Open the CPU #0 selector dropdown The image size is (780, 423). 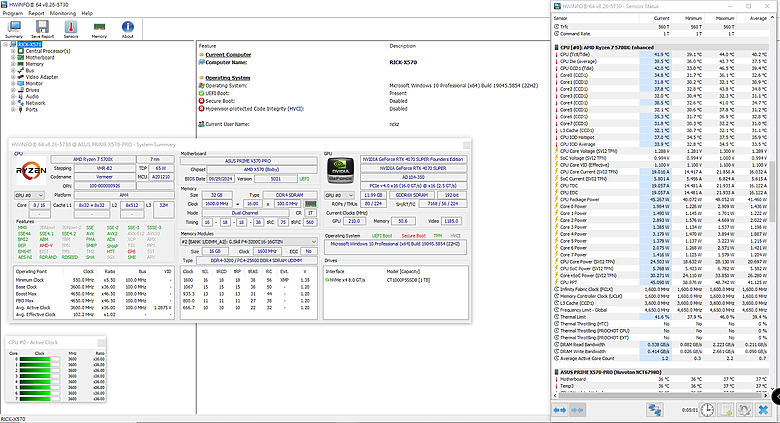(29, 195)
